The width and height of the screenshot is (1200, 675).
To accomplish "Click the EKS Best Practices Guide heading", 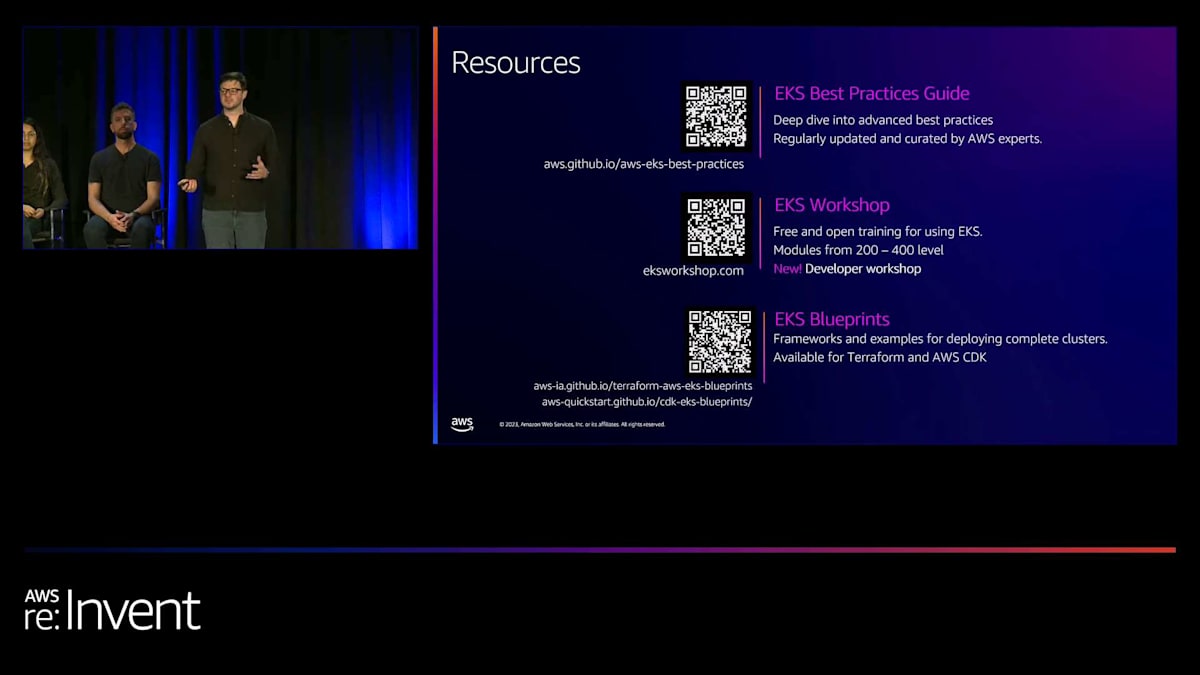I will [872, 93].
